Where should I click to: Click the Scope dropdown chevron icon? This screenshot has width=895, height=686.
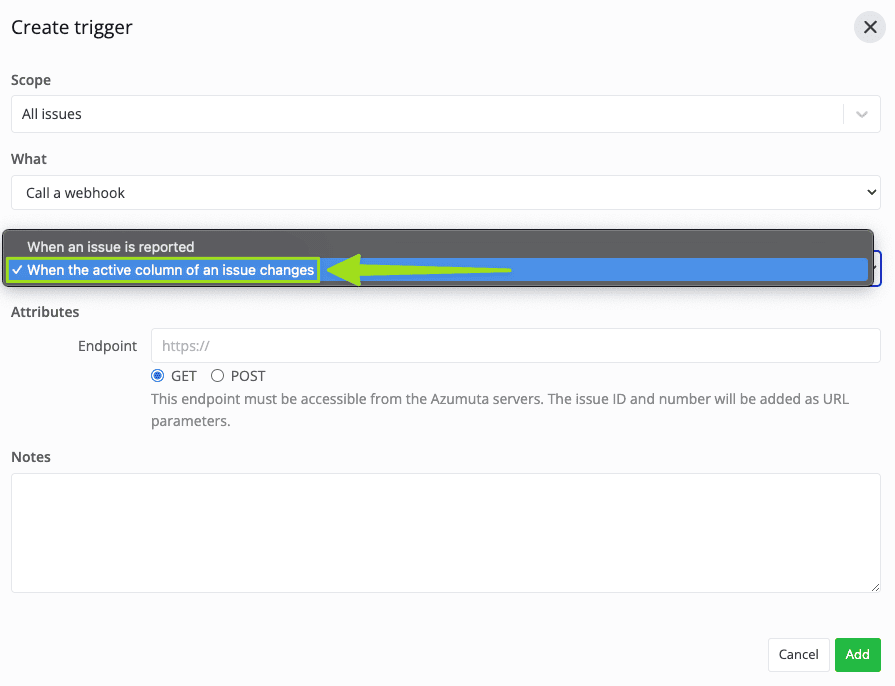tap(861, 113)
